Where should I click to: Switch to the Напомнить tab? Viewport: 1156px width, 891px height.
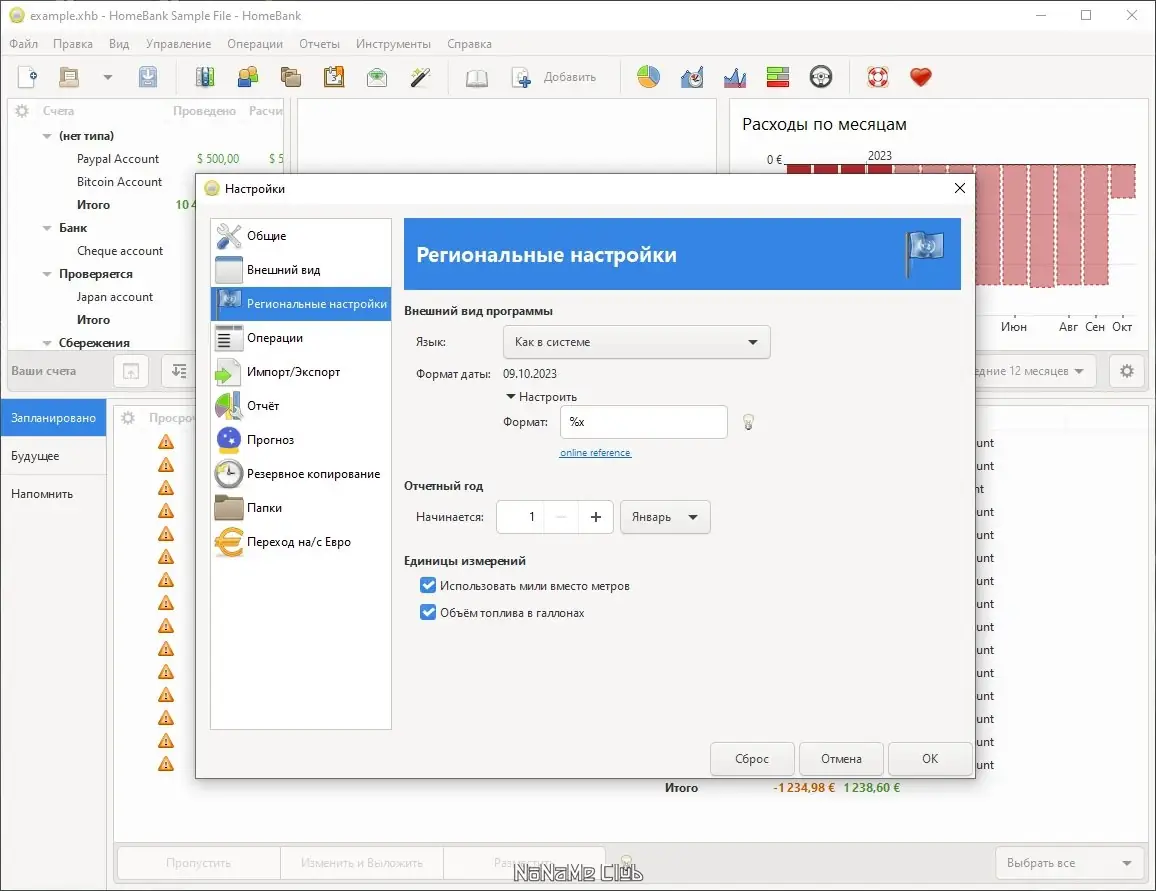[53, 494]
